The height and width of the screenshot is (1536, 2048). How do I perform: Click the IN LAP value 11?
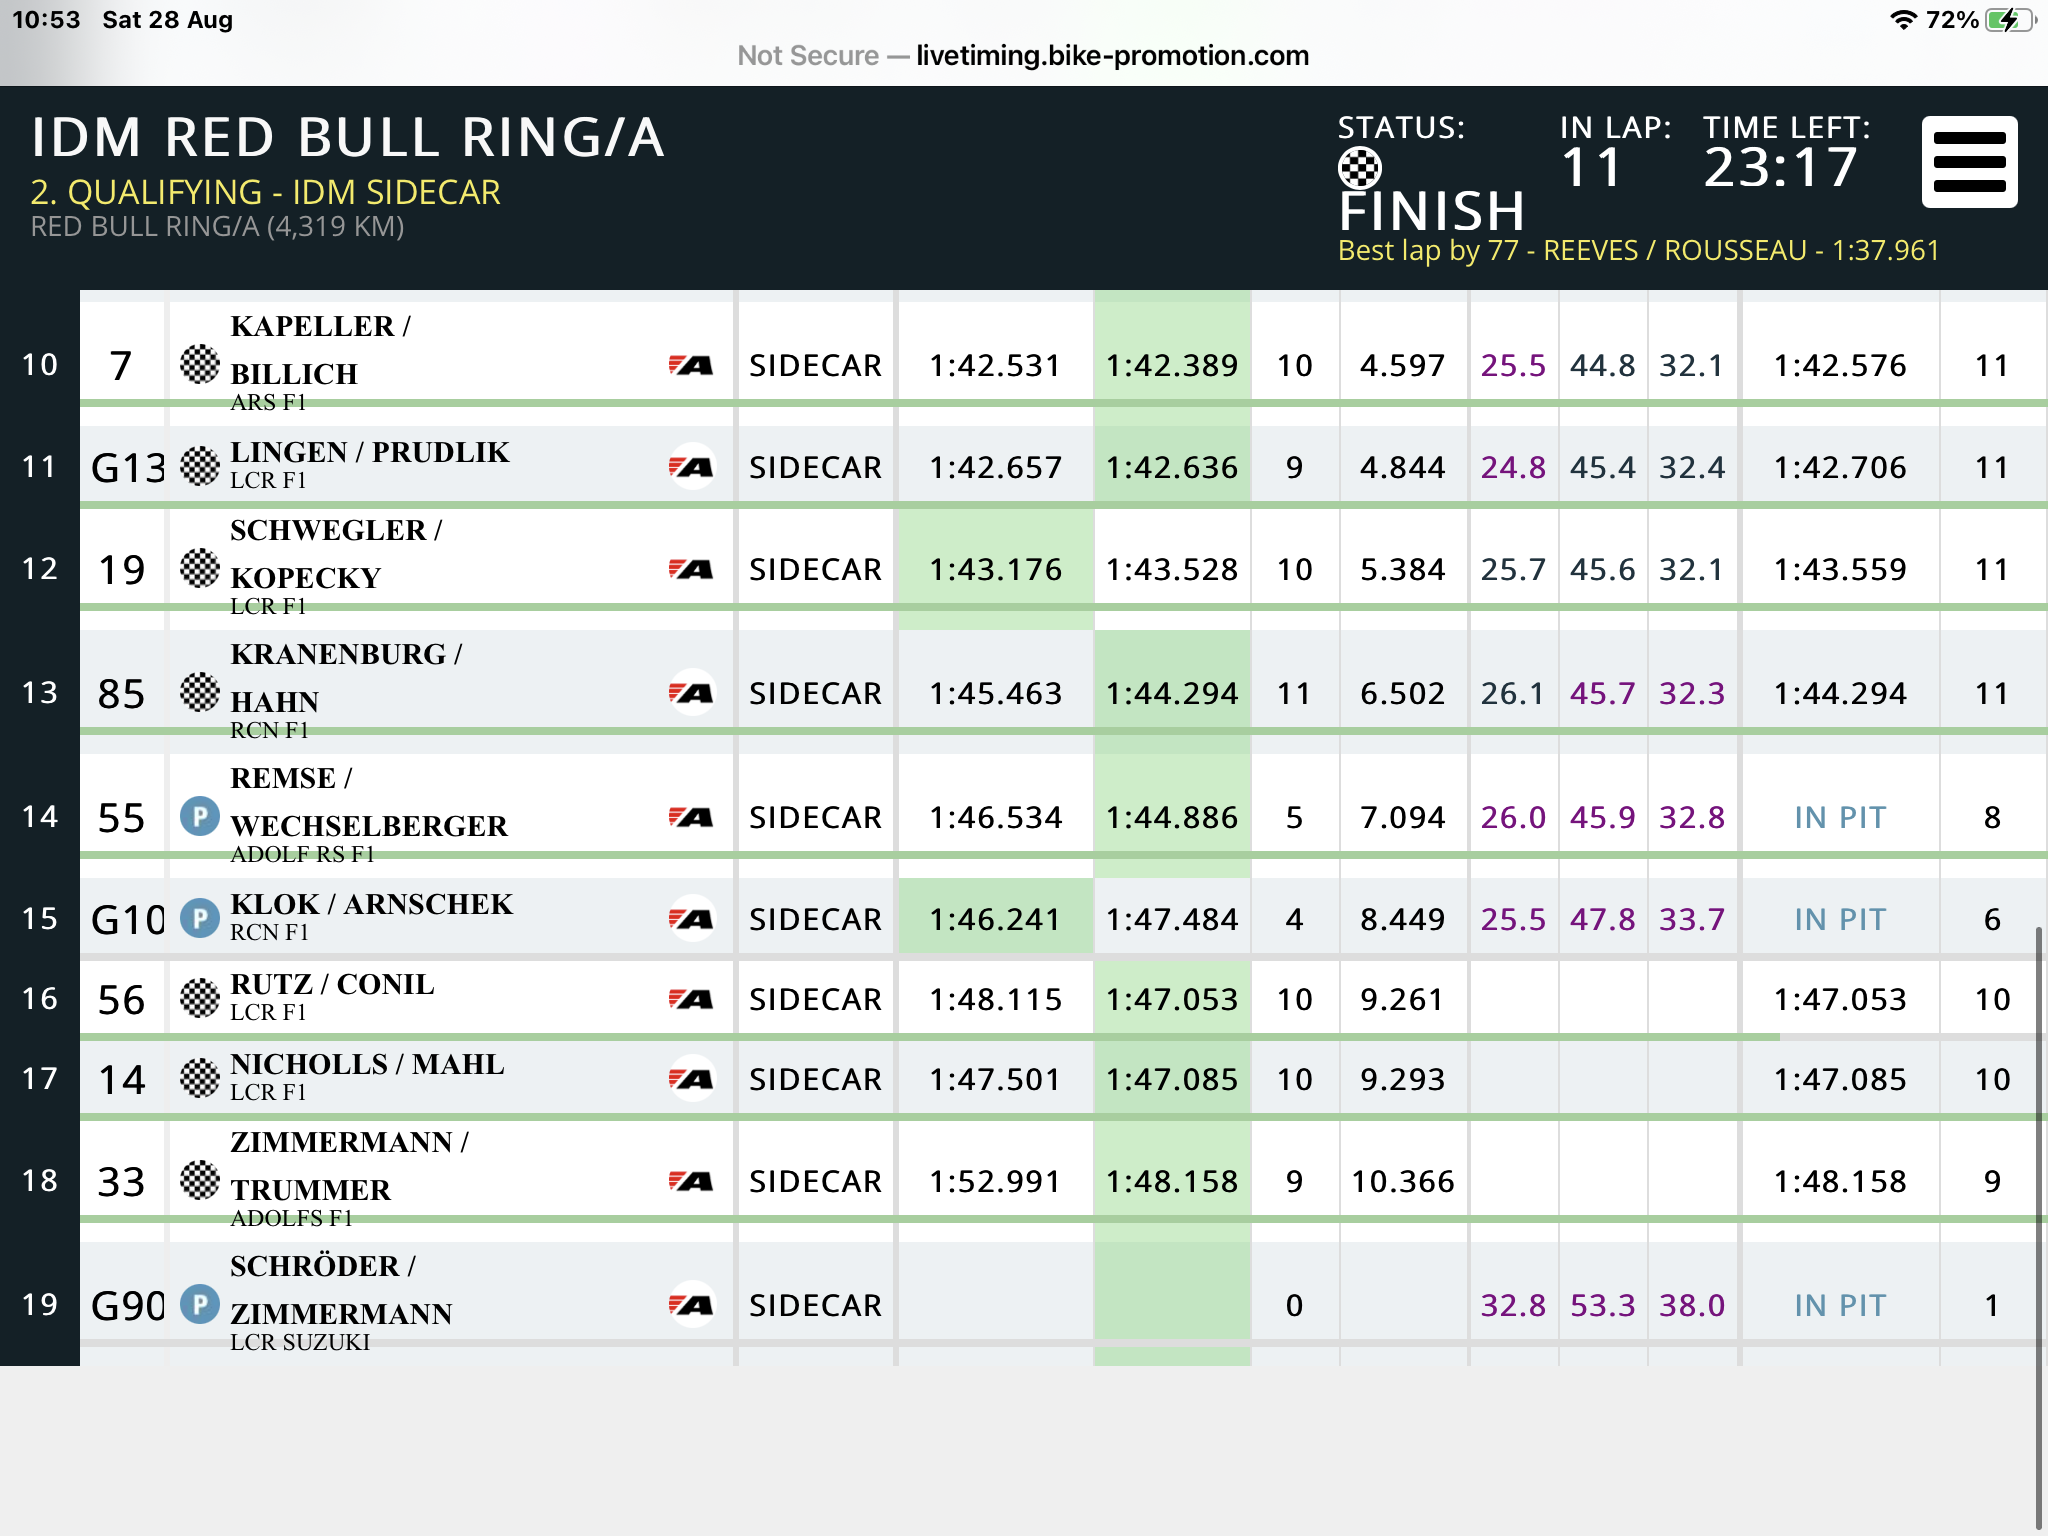tap(1591, 168)
